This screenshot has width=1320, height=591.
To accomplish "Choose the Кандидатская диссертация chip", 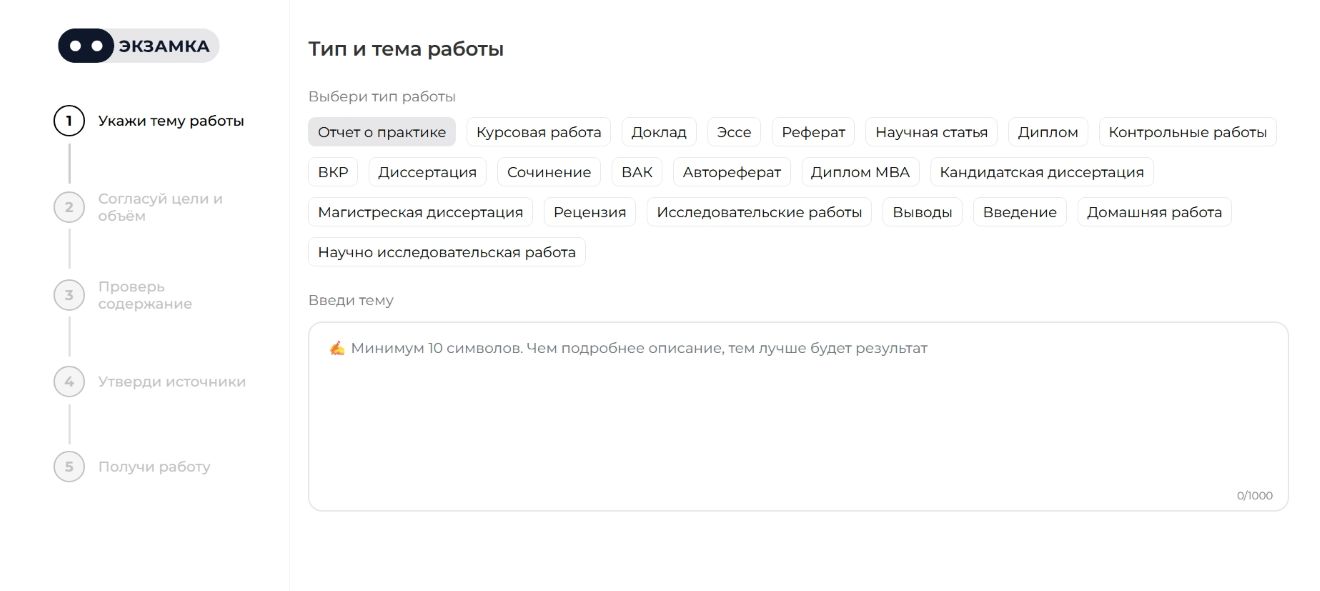I will point(1040,171).
